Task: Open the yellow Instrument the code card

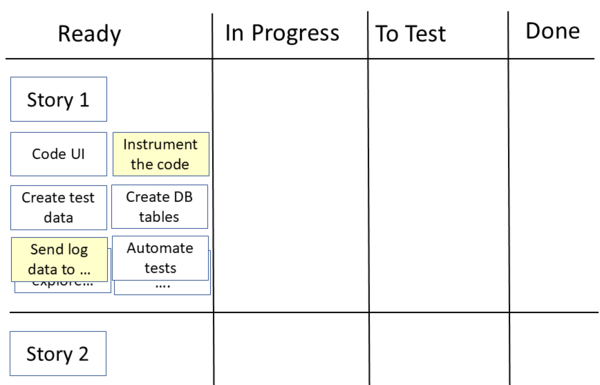Action: (161, 154)
